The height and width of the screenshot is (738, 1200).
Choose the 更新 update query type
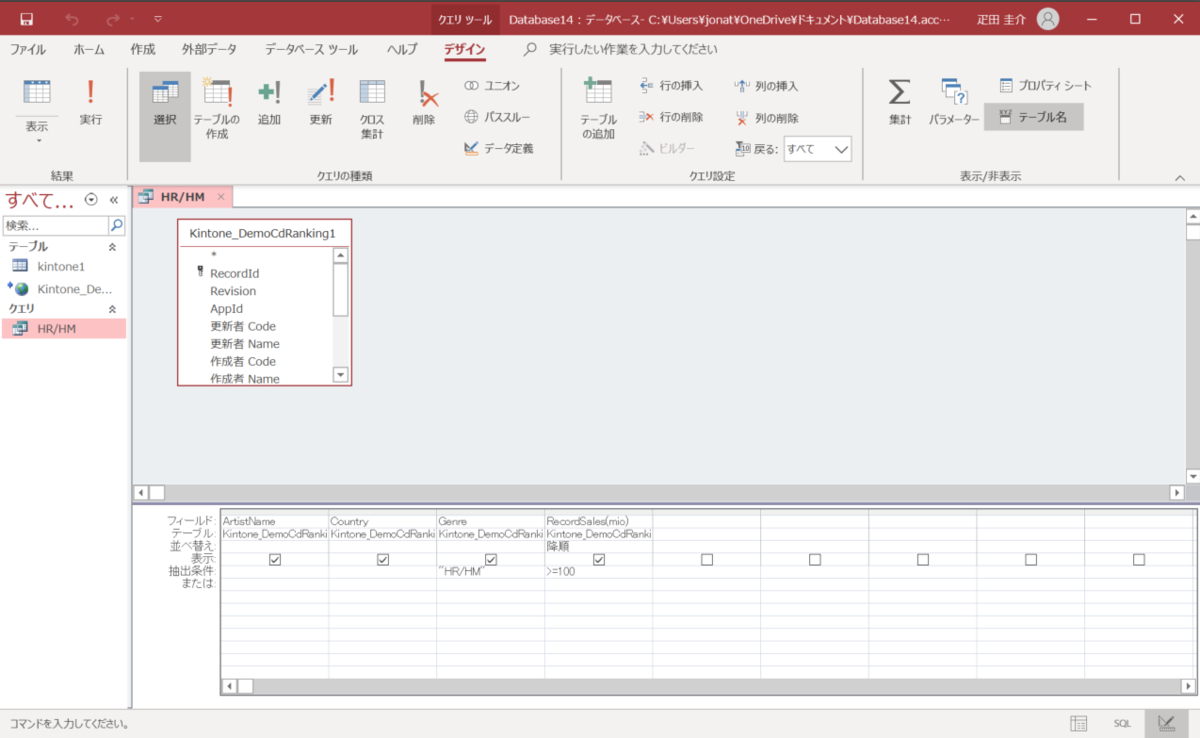(x=320, y=102)
